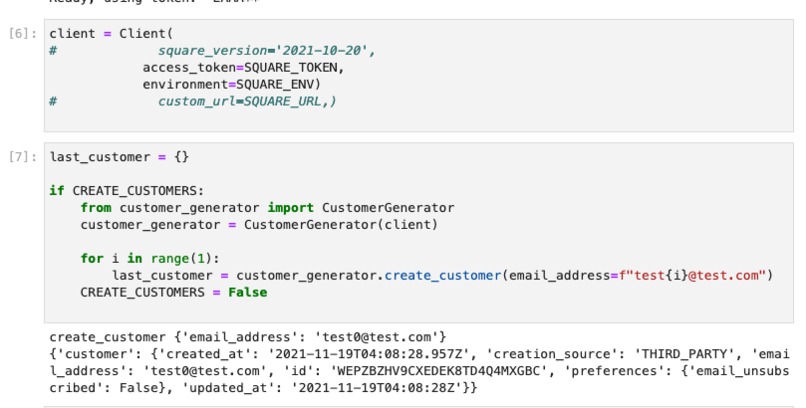Select cell 6 via its [6] prompt
The height and width of the screenshot is (408, 806).
click(x=23, y=34)
